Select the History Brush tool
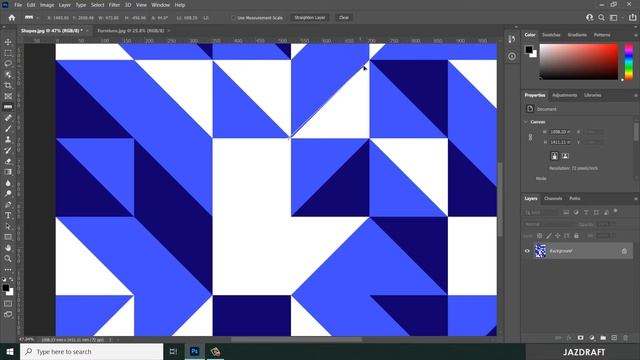This screenshot has height=360, width=640. click(x=8, y=150)
